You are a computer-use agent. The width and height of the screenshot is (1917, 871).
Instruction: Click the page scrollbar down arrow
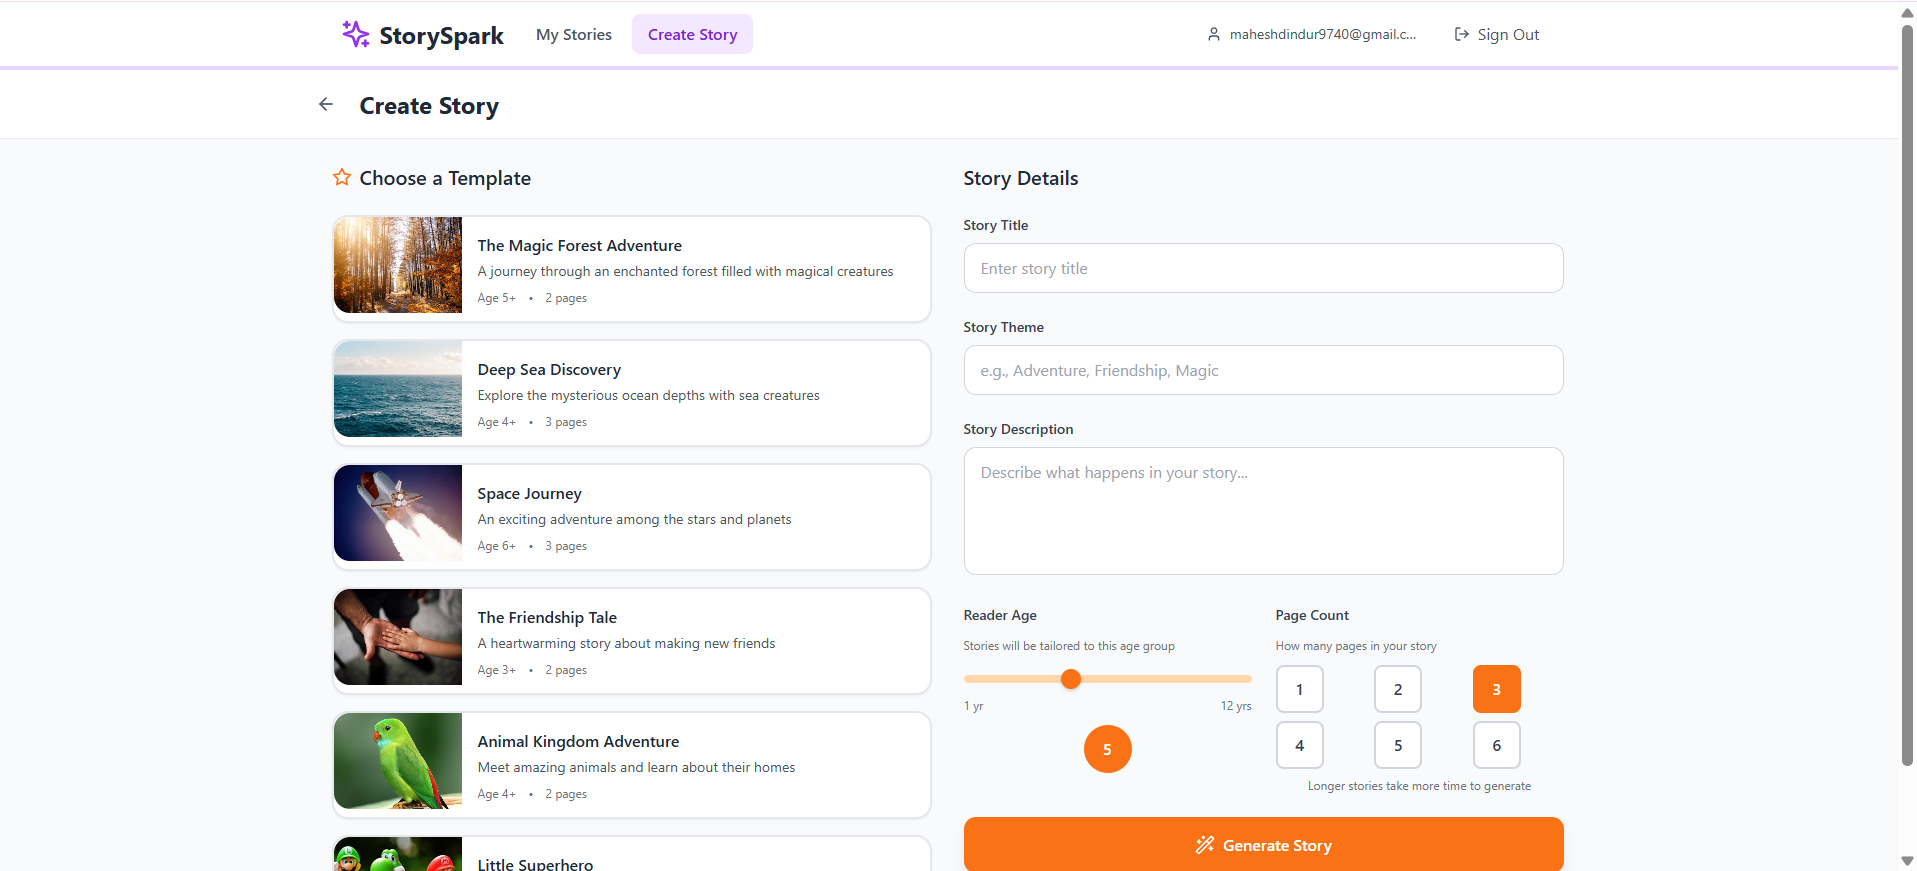(1907, 861)
